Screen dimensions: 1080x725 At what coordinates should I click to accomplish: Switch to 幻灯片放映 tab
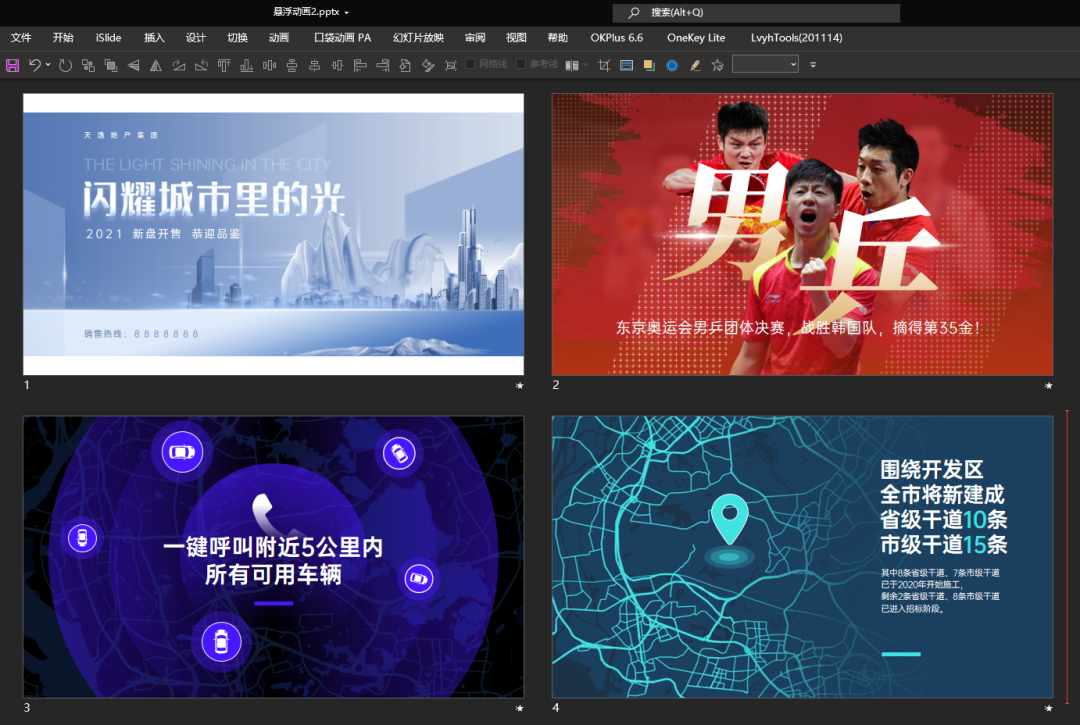point(418,38)
